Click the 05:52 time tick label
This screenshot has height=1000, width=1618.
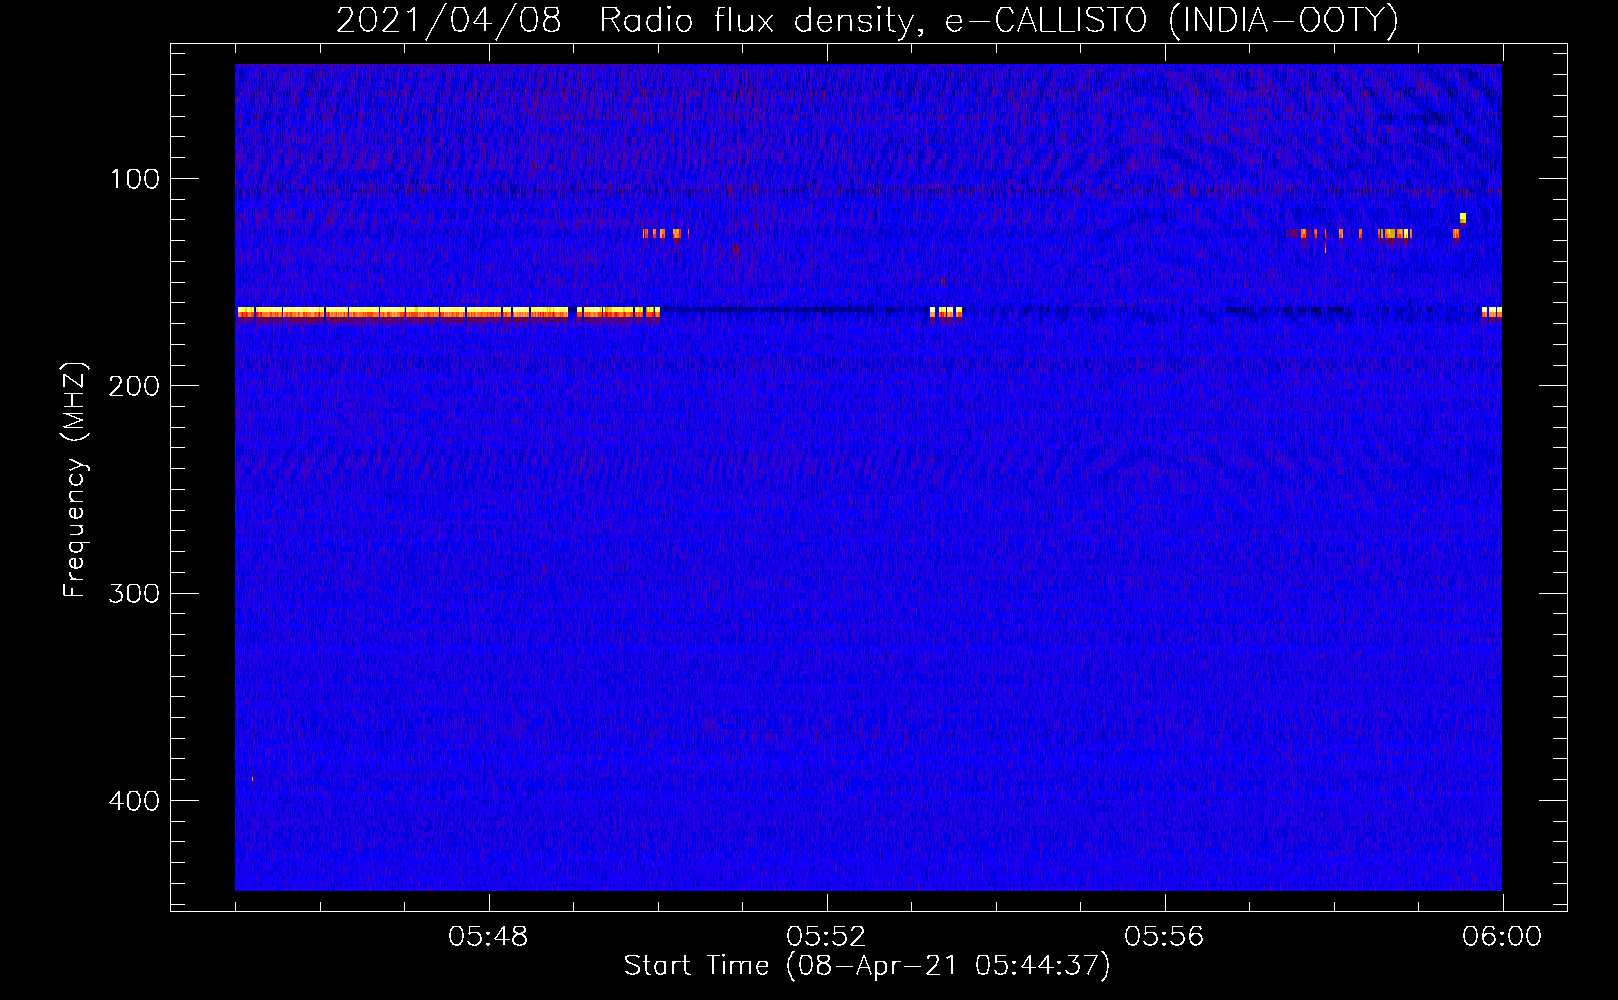(x=826, y=937)
